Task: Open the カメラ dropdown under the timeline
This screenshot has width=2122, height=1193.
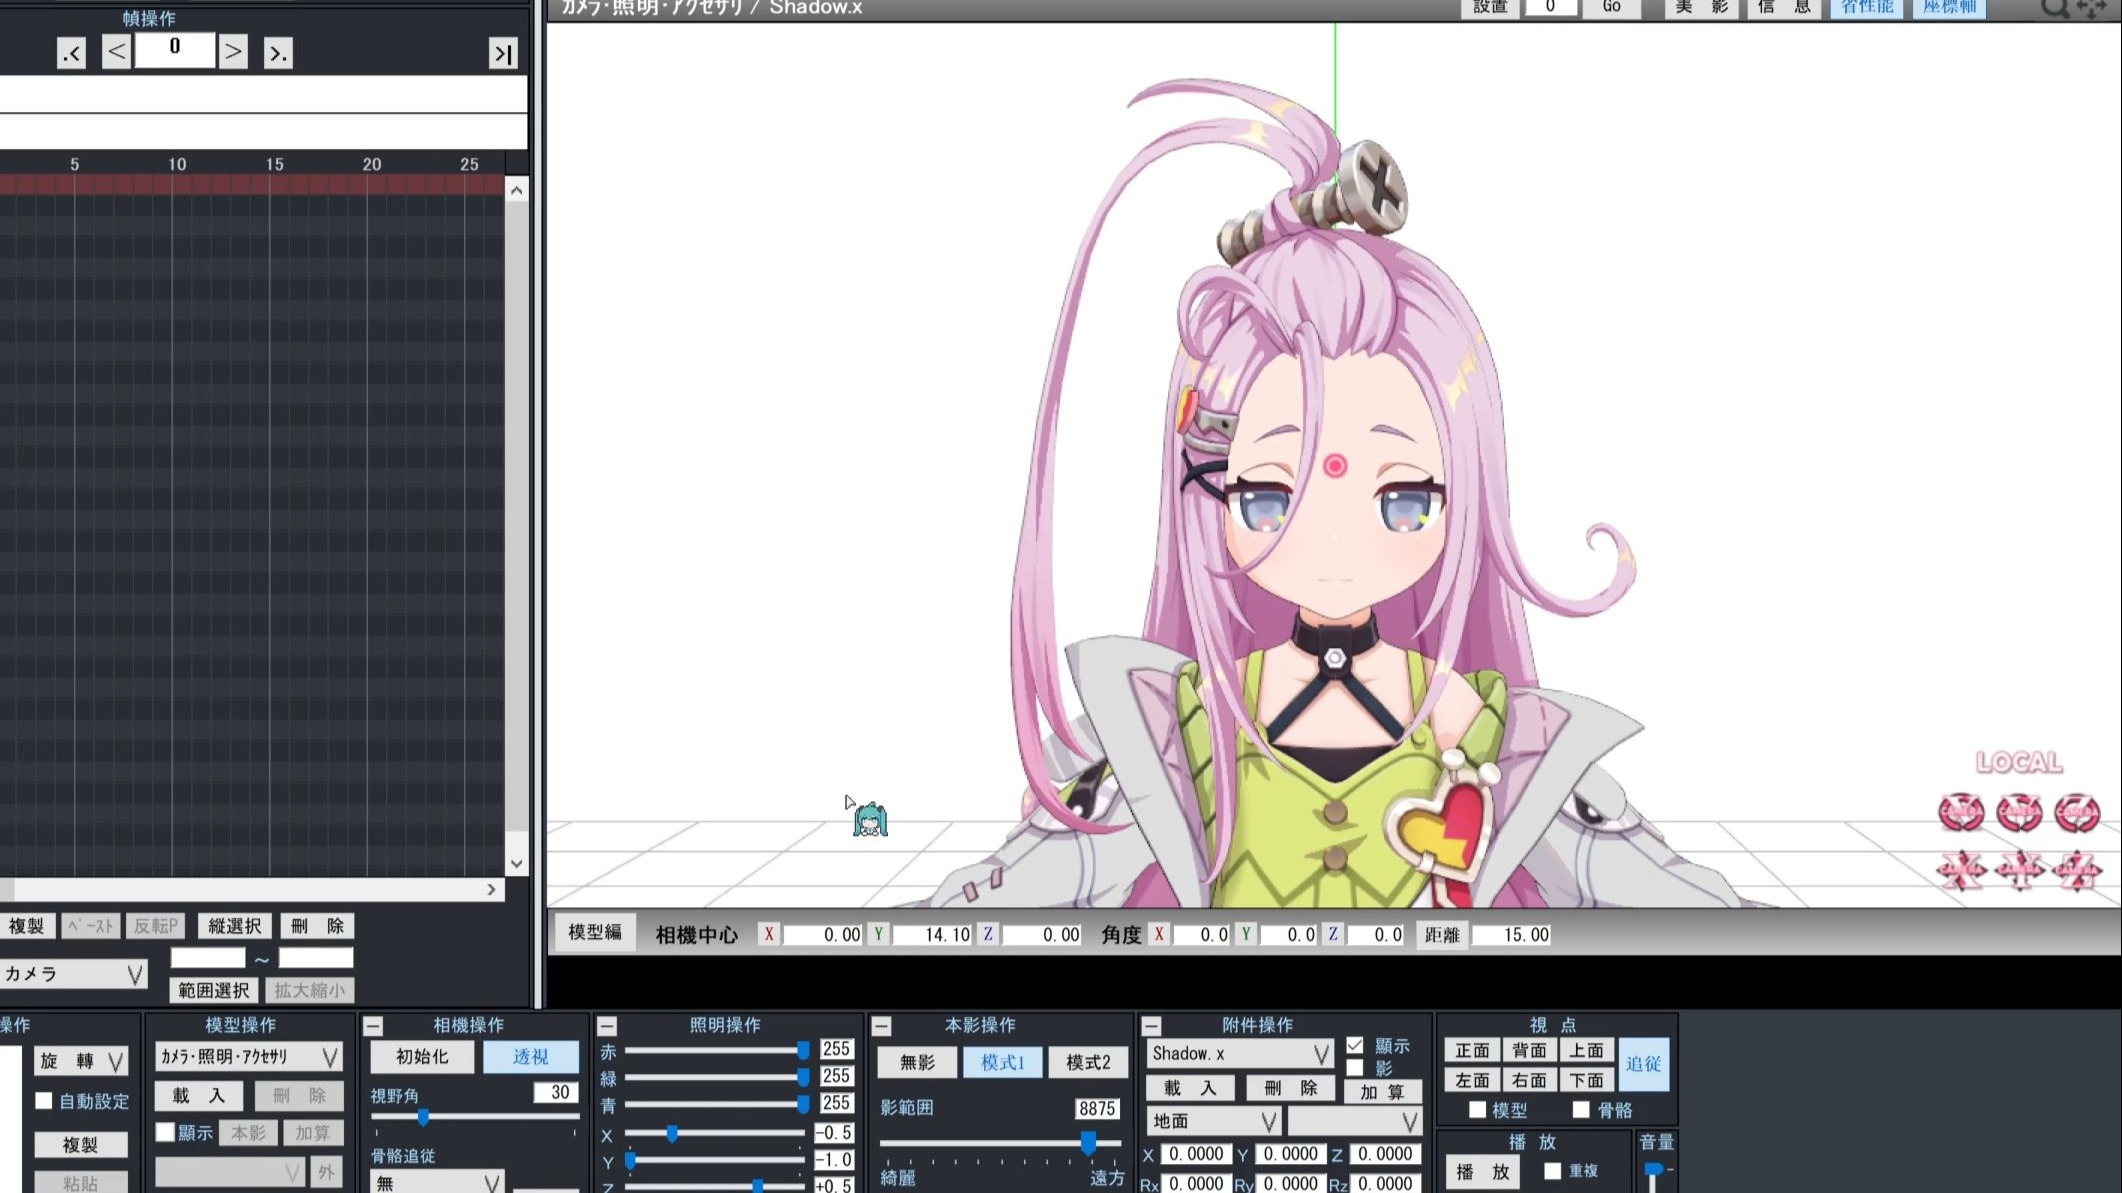Action: pos(74,974)
